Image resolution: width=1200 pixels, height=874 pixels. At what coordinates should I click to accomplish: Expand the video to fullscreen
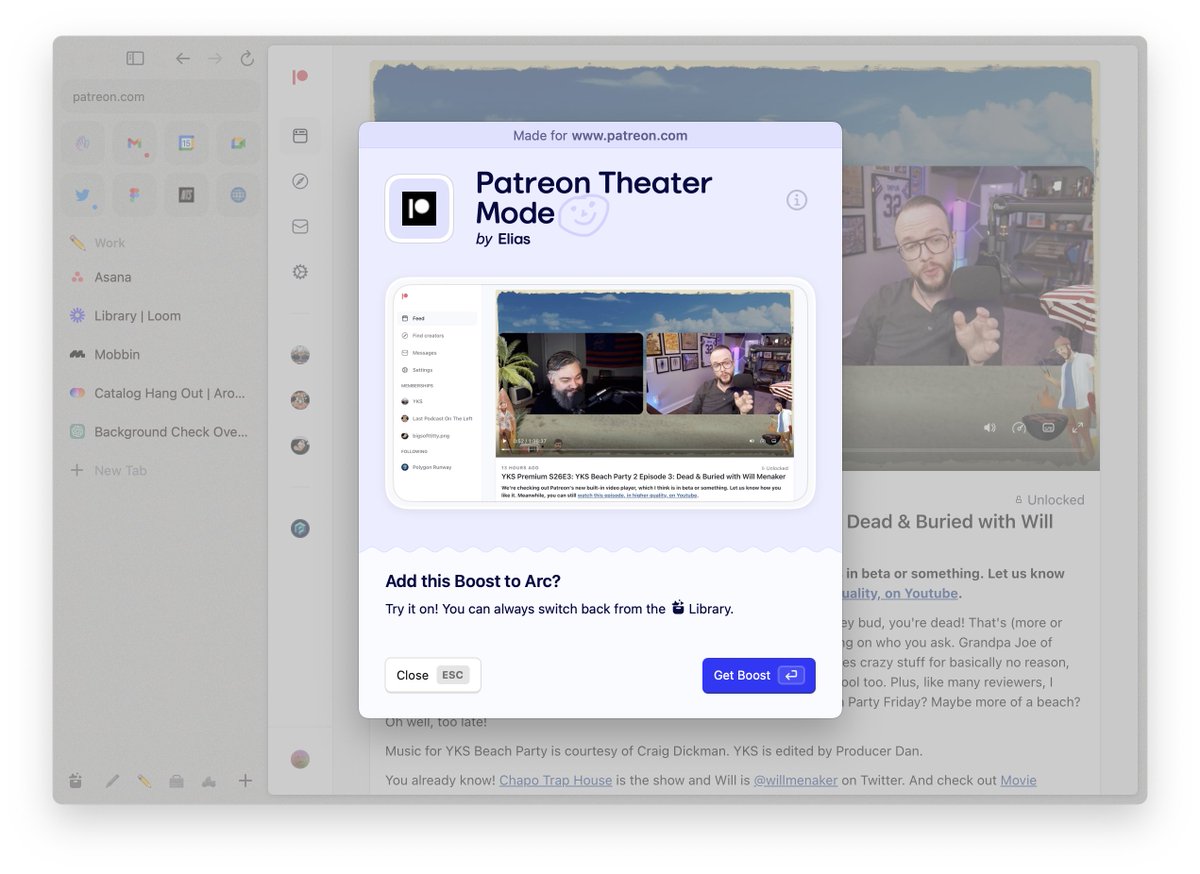1078,427
